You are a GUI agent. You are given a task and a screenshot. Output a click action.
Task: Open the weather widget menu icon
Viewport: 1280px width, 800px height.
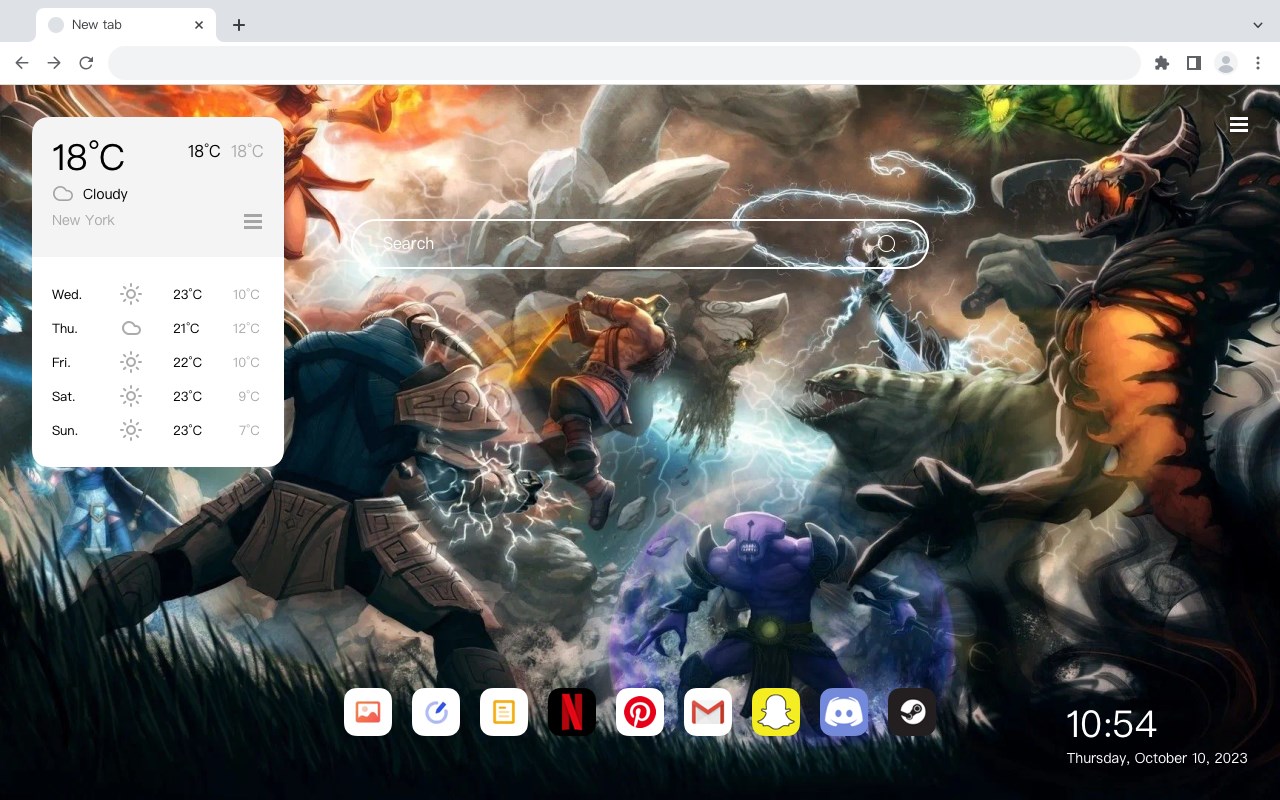(253, 221)
